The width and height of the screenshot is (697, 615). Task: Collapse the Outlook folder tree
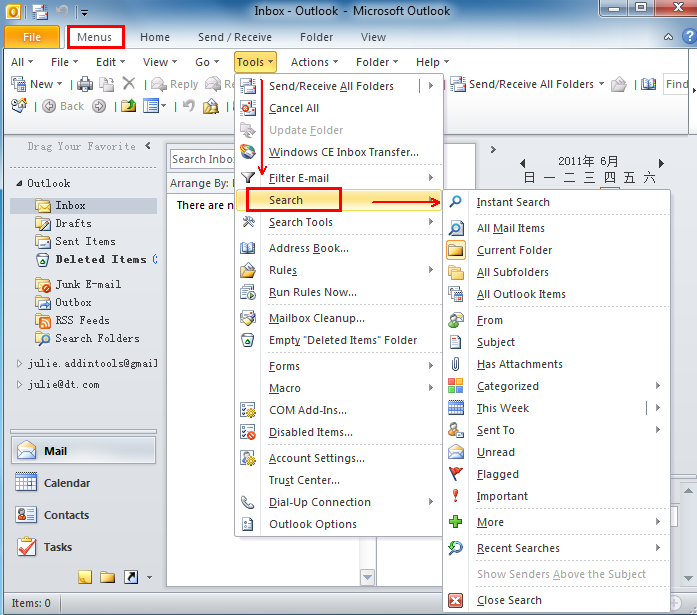point(19,183)
